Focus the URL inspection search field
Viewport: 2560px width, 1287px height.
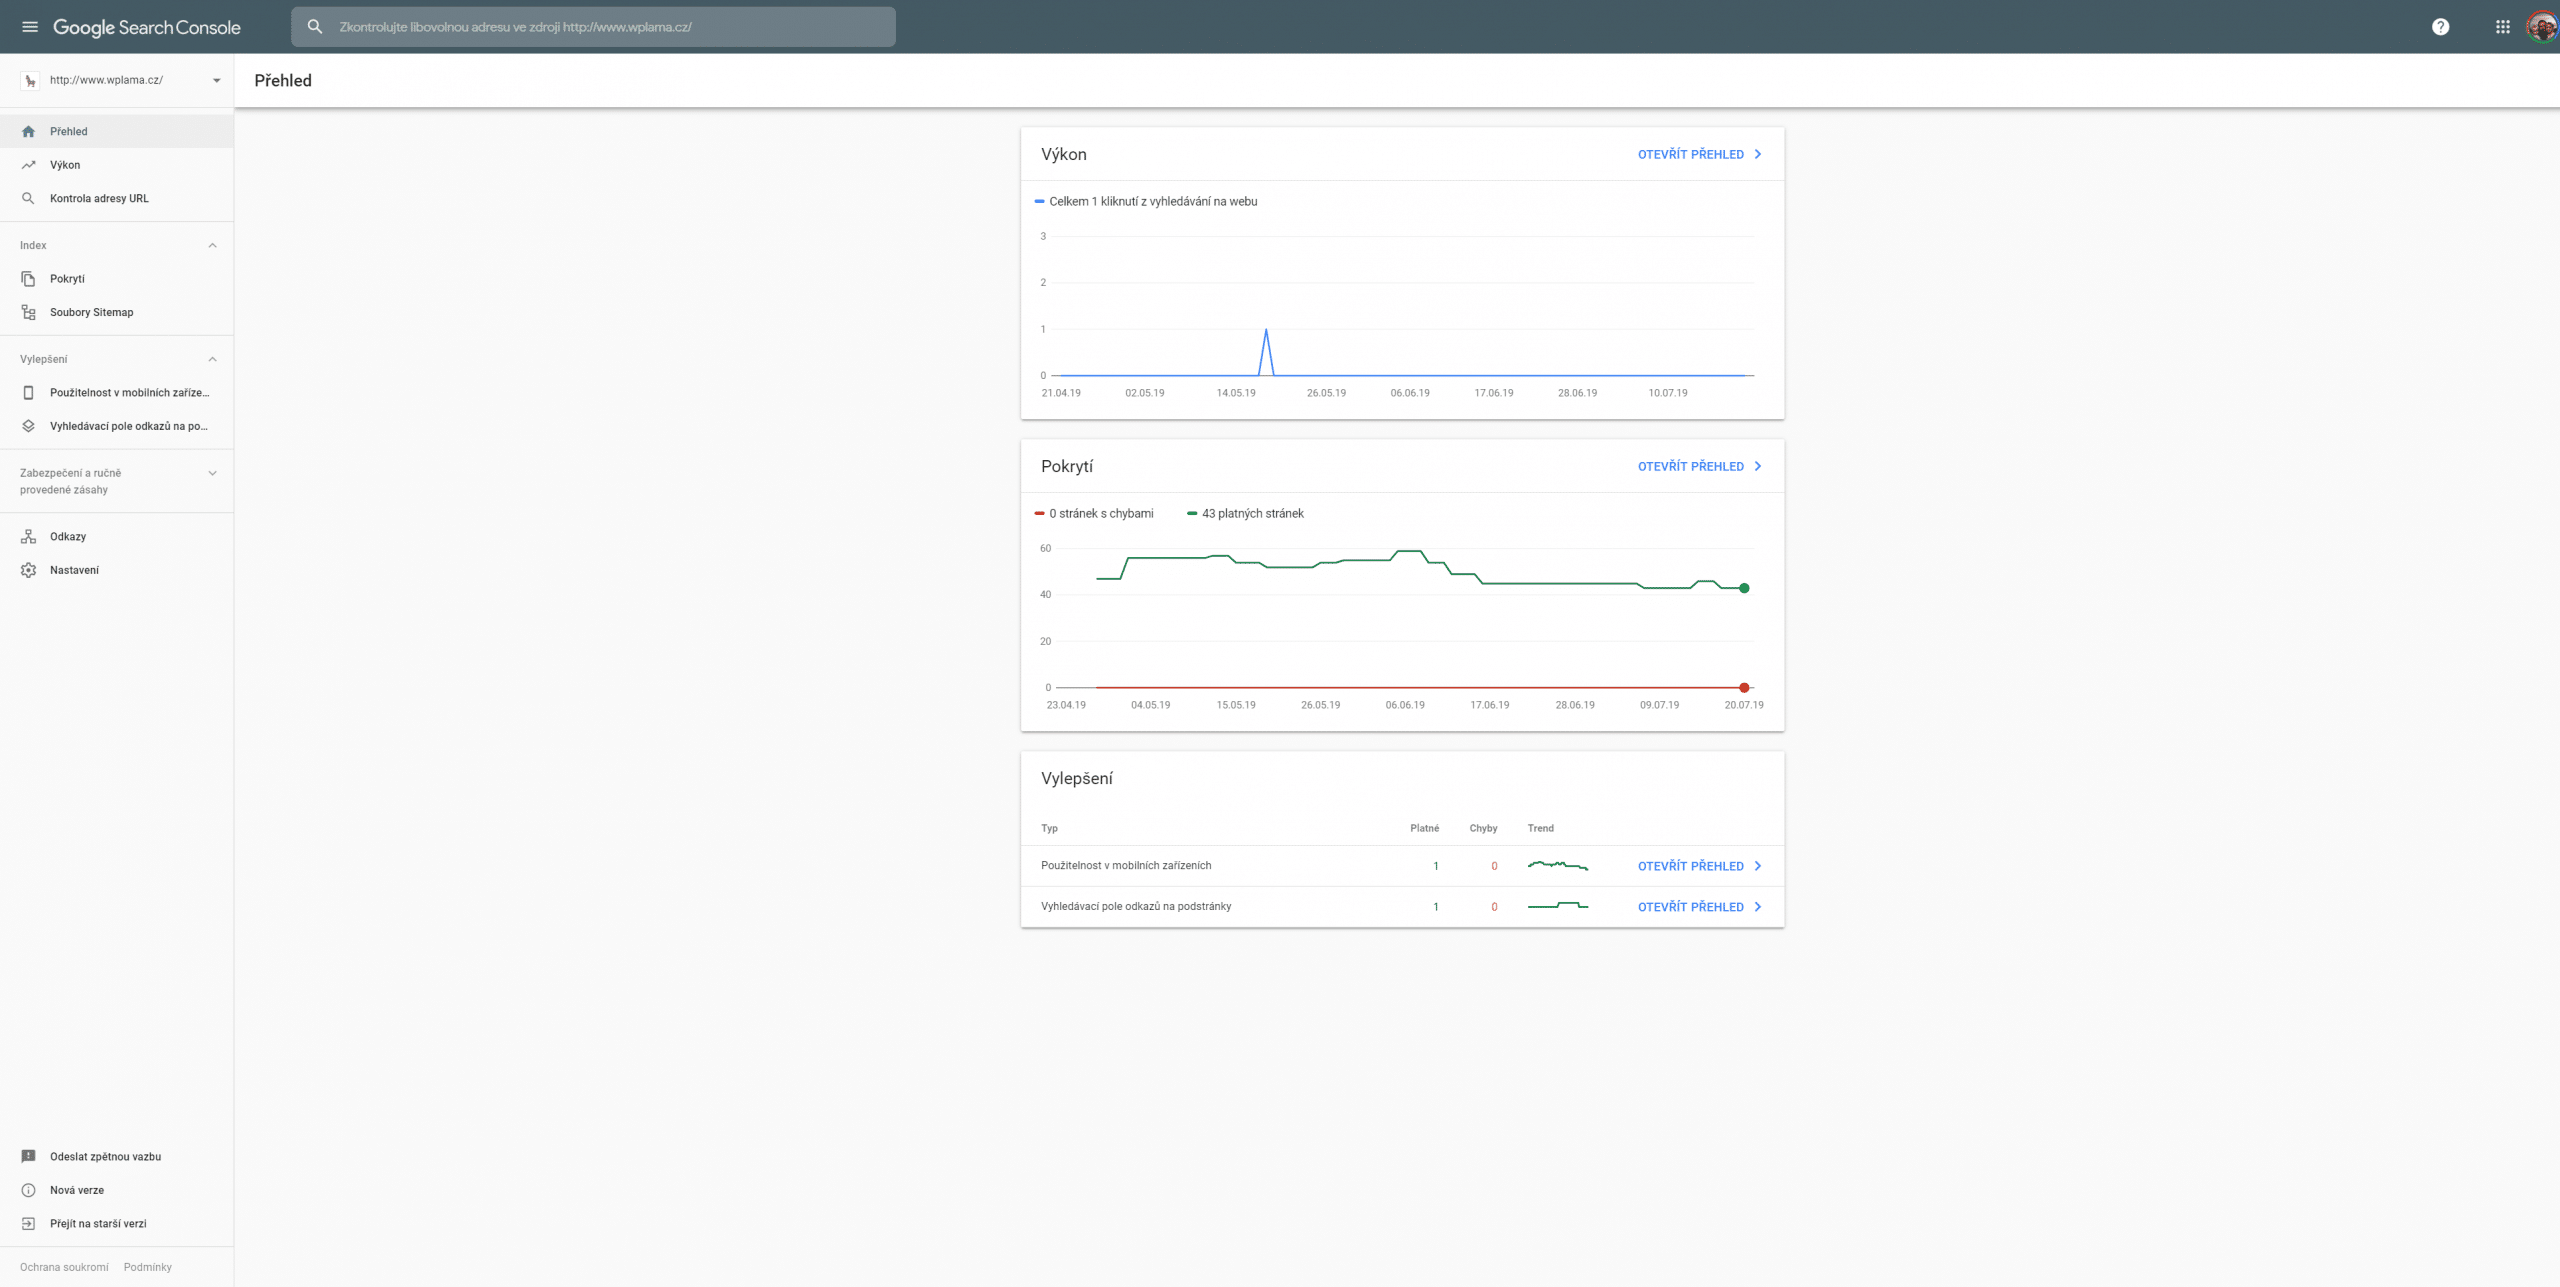(x=593, y=27)
